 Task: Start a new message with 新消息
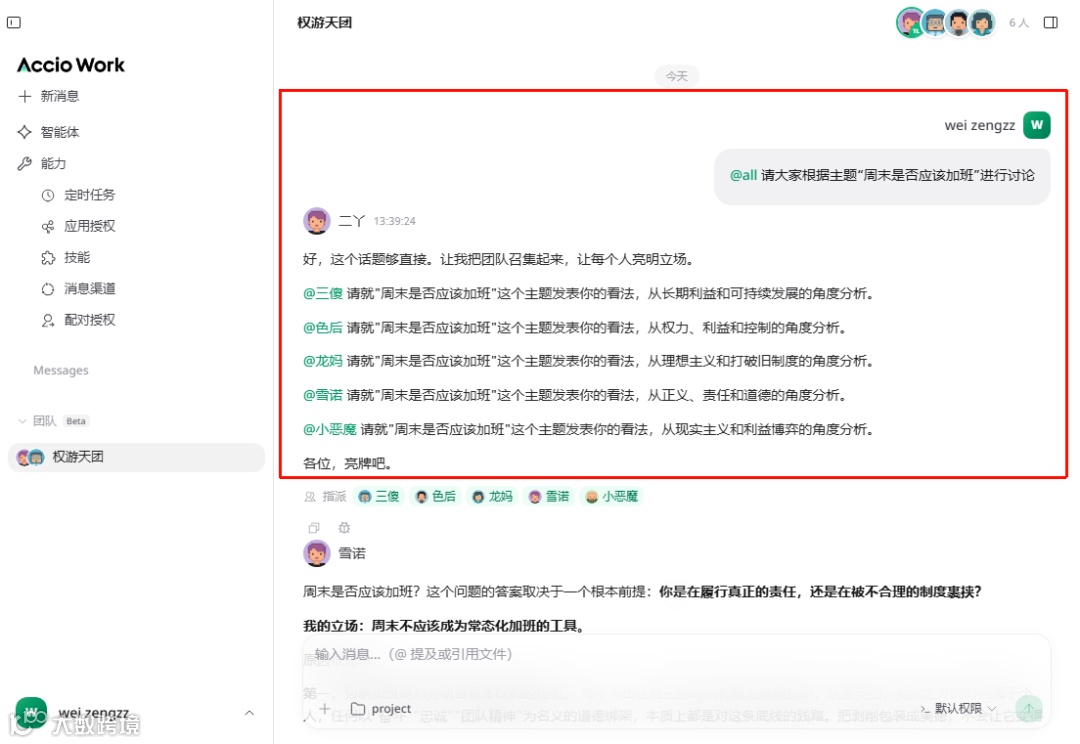tap(59, 96)
